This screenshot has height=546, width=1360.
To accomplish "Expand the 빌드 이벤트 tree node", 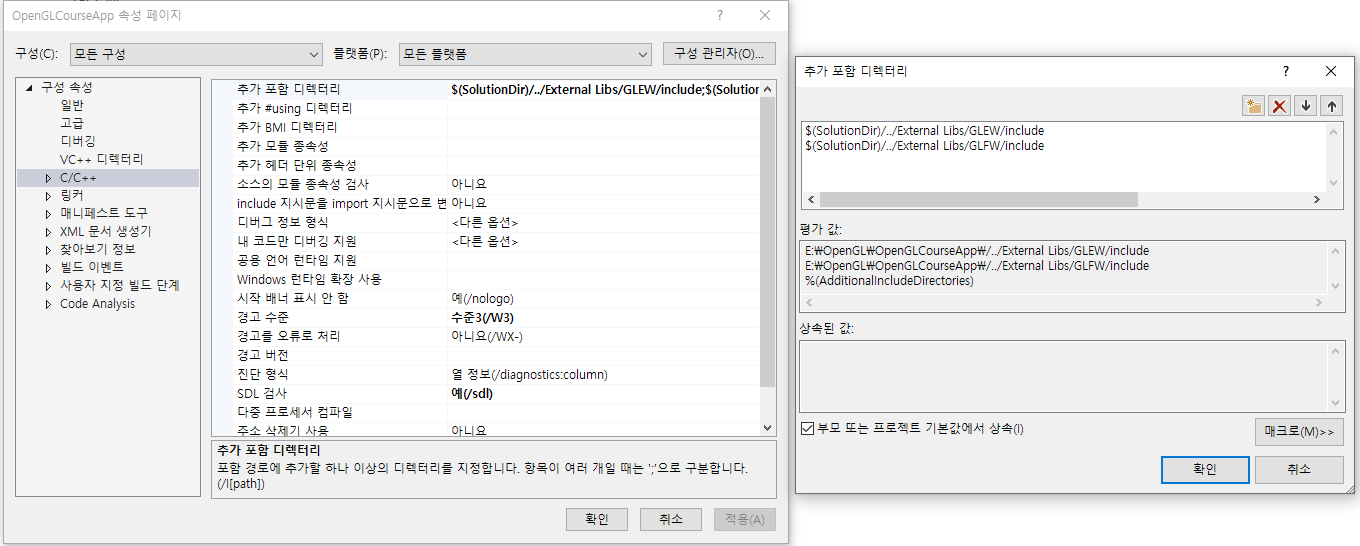I will [48, 268].
